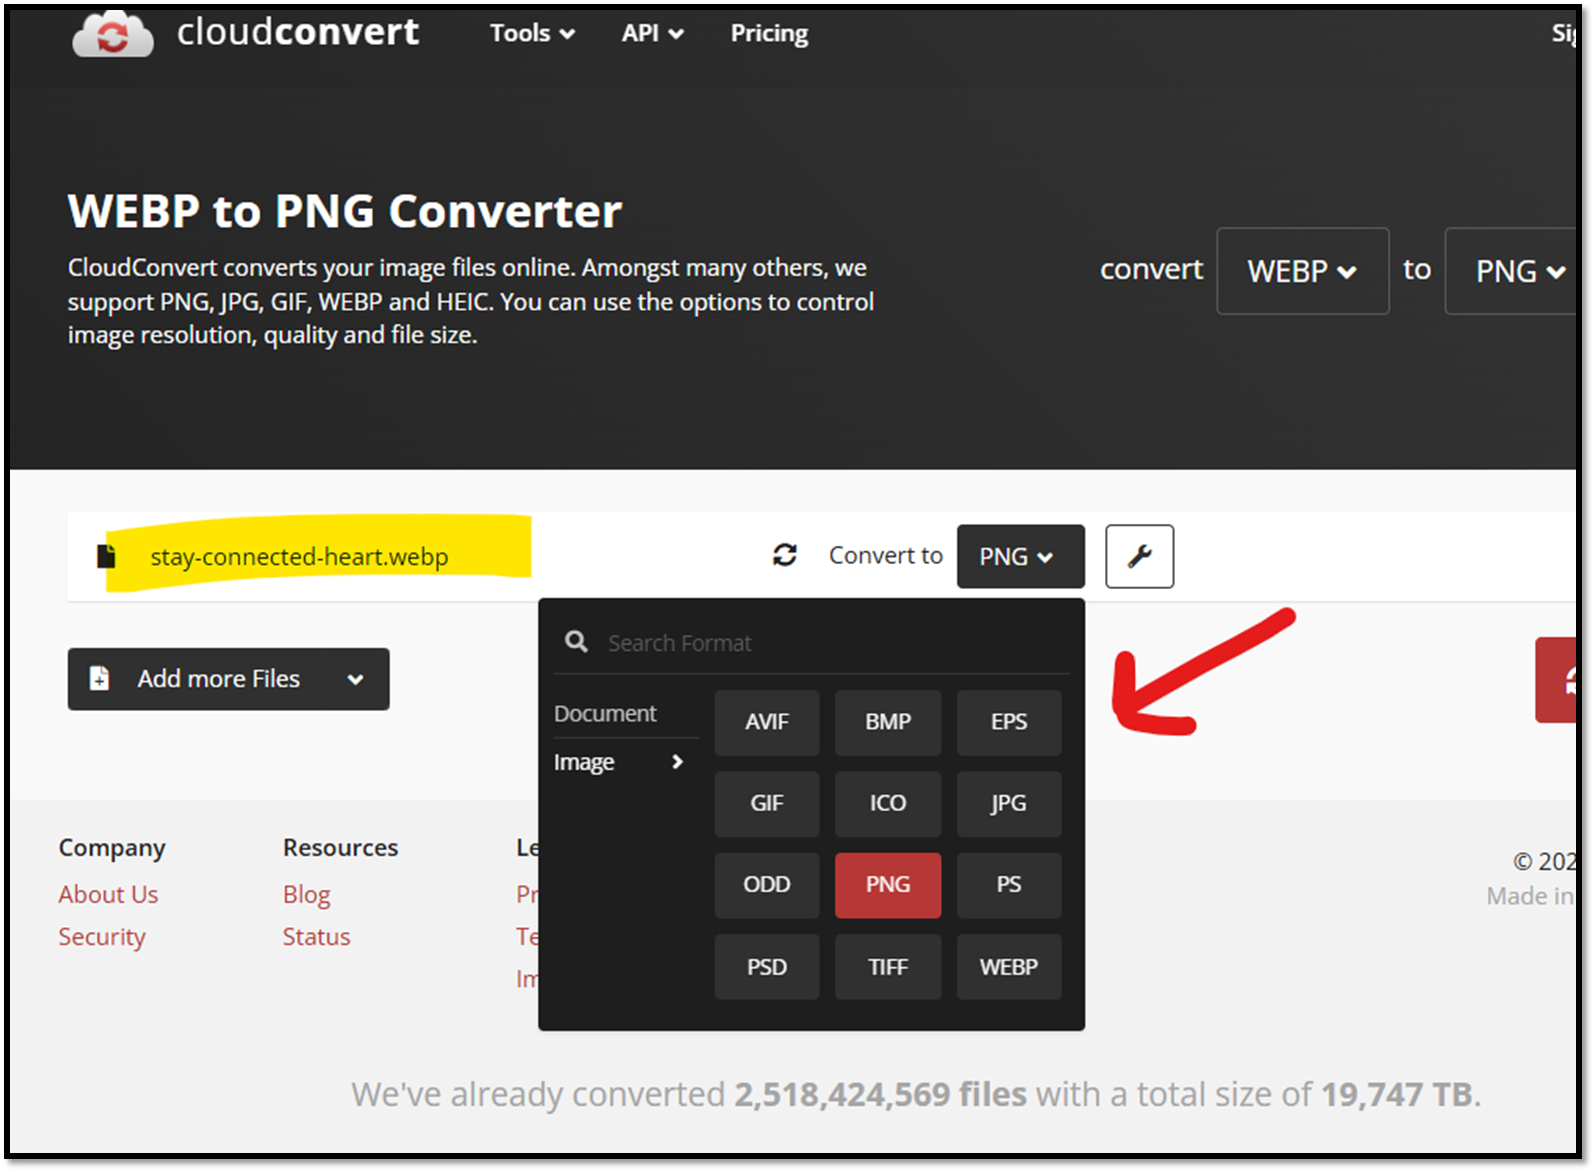Click the file icon next to stay-connected-heart.webp

click(106, 556)
